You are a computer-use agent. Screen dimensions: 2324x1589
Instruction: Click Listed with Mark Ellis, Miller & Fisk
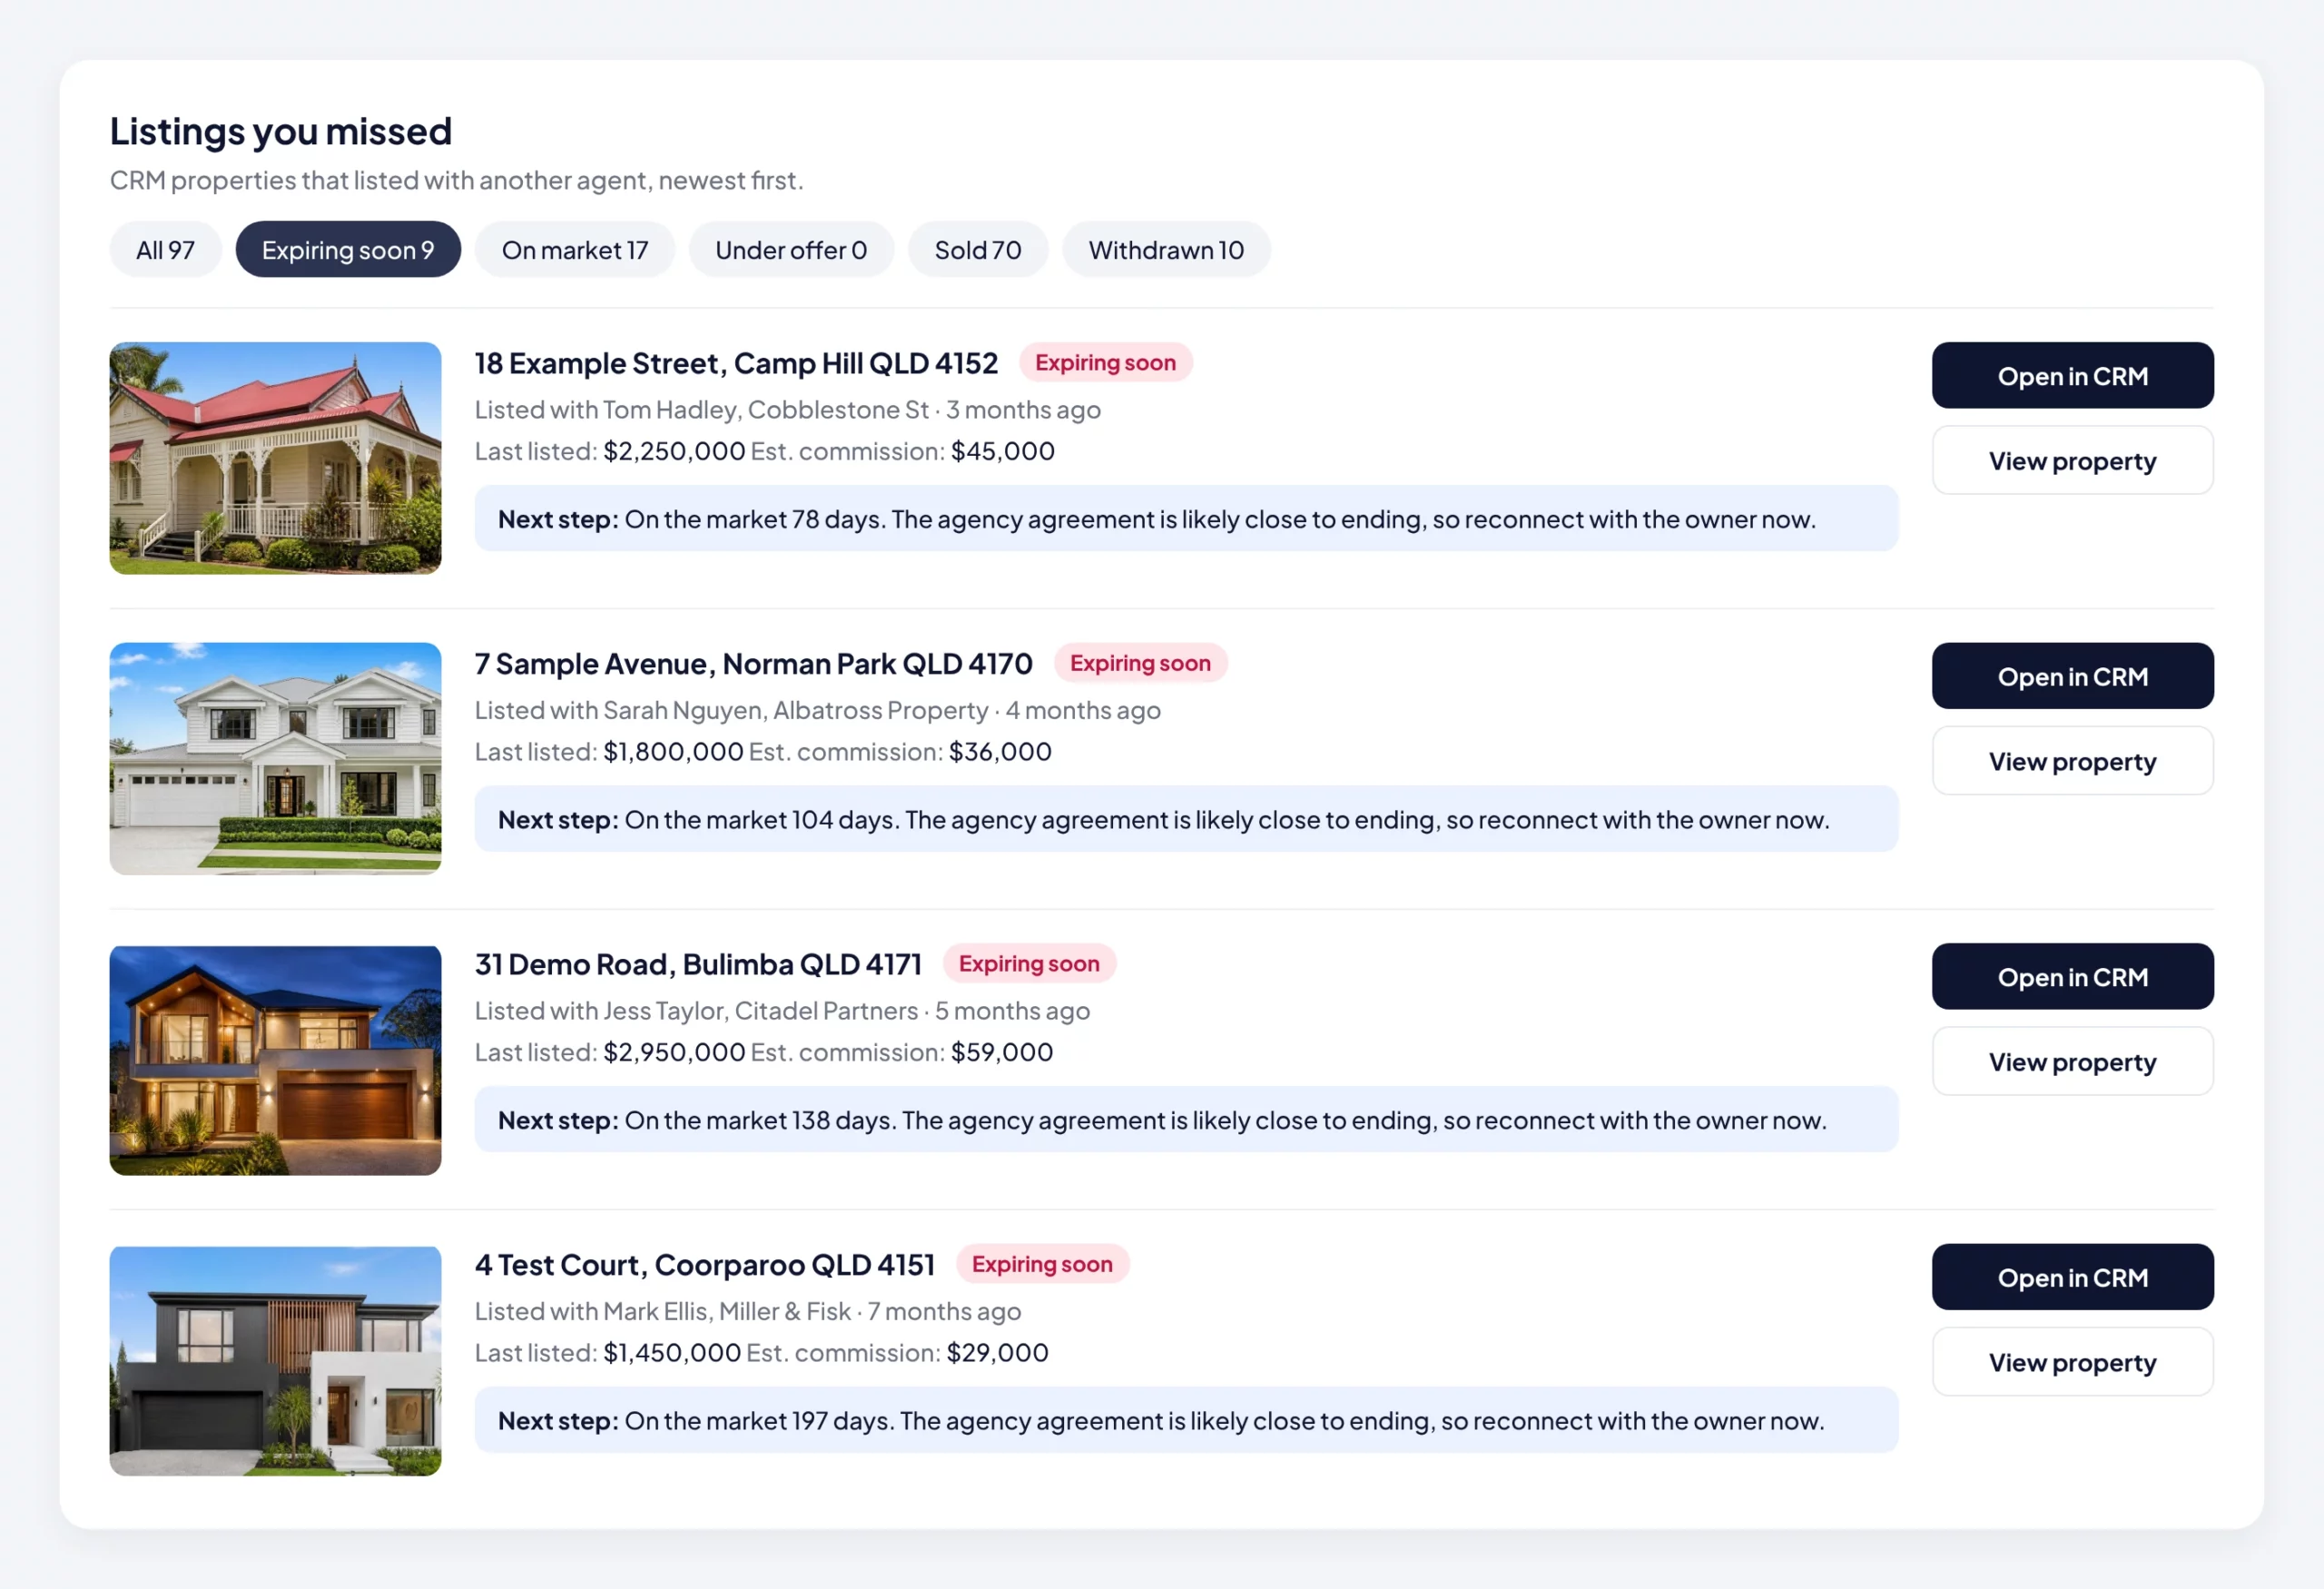tap(662, 1312)
